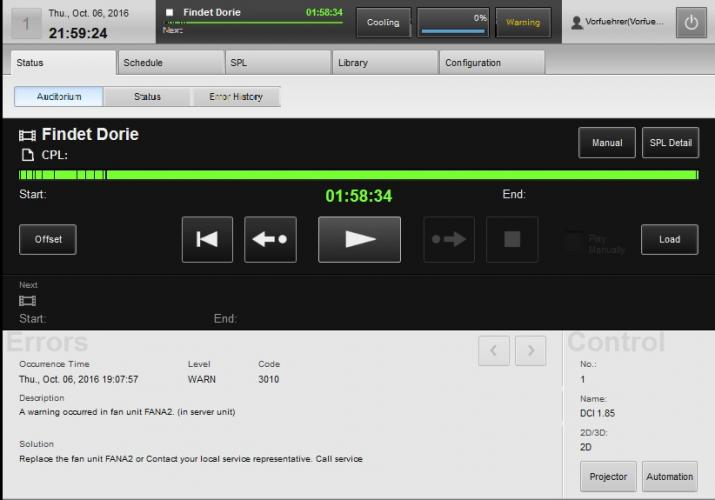715x500 pixels.
Task: Open the Schedule tab
Action: tap(169, 63)
